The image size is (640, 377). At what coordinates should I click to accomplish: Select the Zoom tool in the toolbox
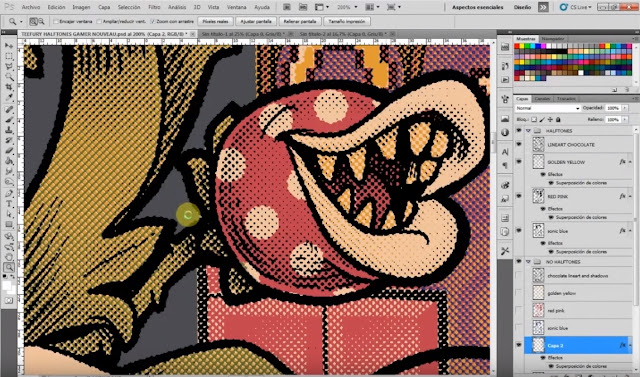[x=9, y=268]
